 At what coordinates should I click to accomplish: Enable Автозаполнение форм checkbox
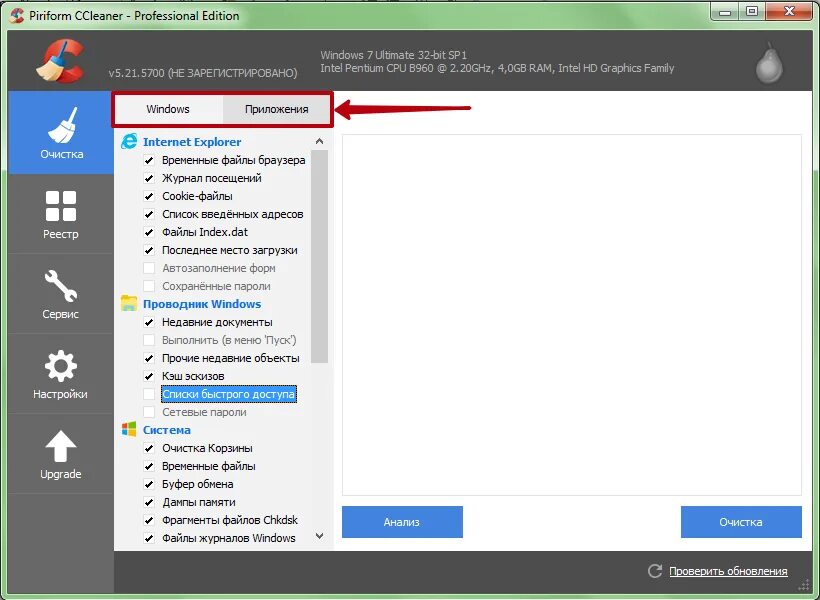point(149,268)
